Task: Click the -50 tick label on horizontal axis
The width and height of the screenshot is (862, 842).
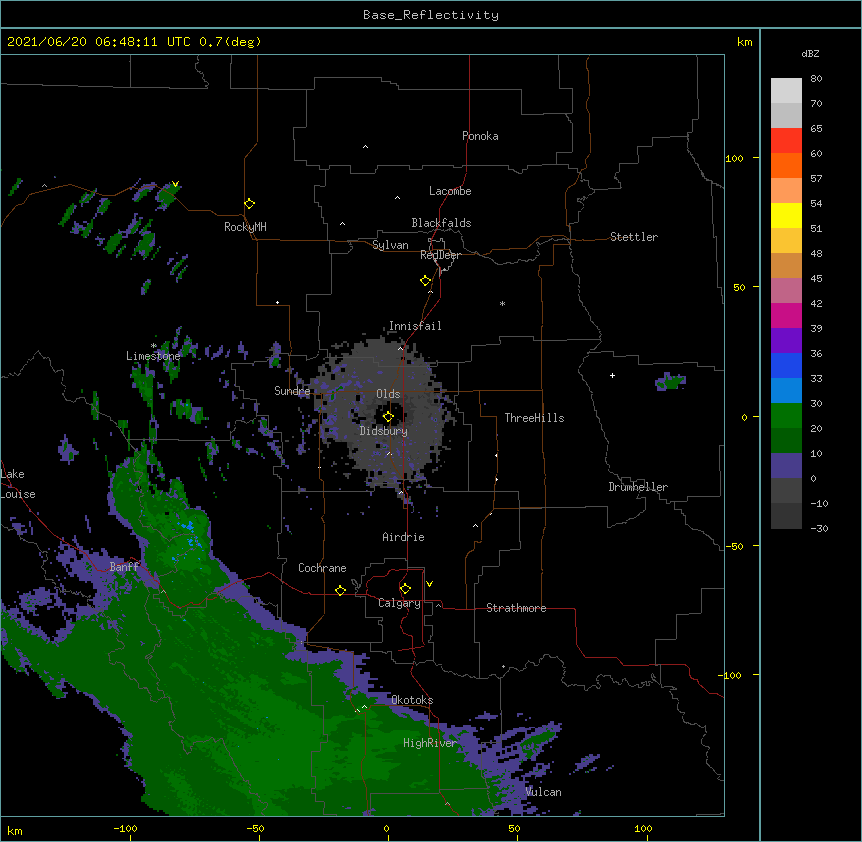Action: pos(255,828)
